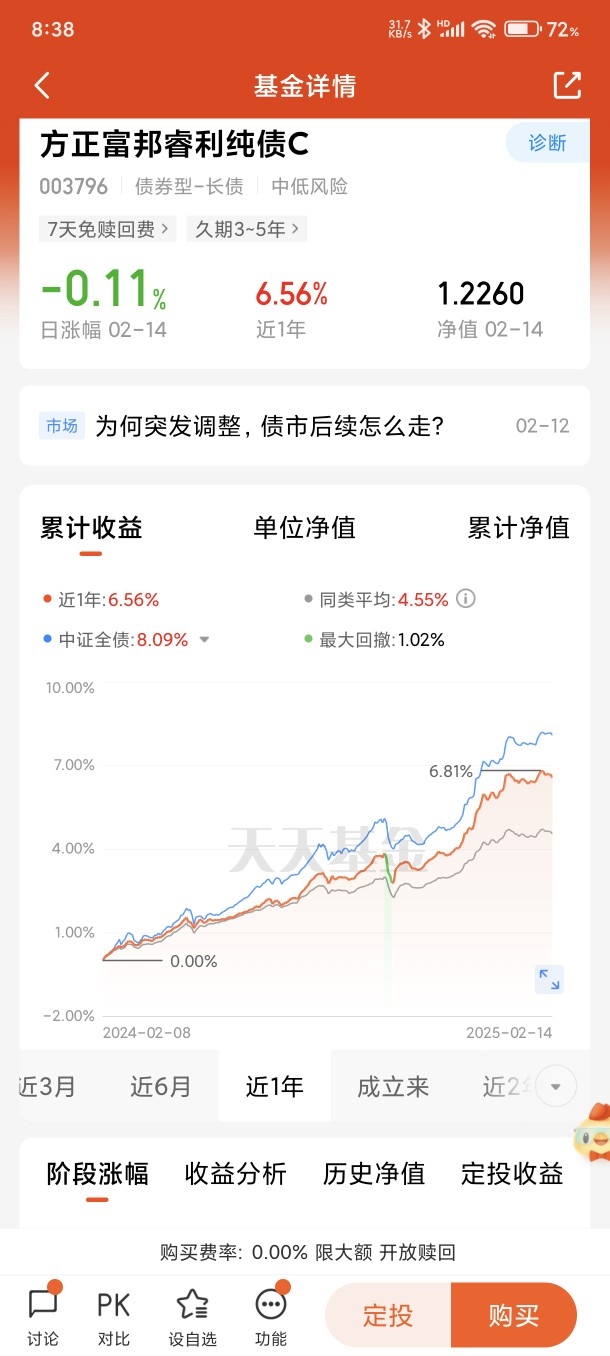610x1356 pixels.
Task: Expand the 久期3~5年 tag
Action: (246, 229)
